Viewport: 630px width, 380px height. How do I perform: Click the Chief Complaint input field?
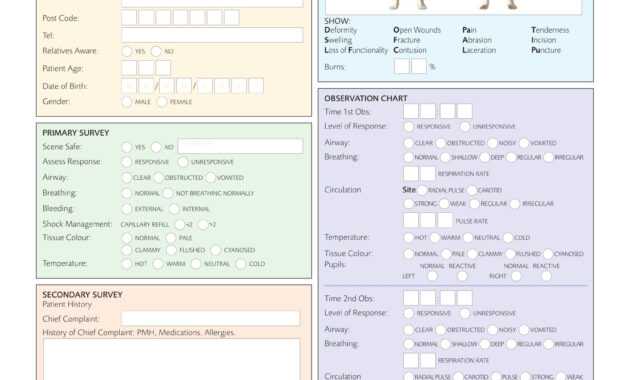pos(211,319)
